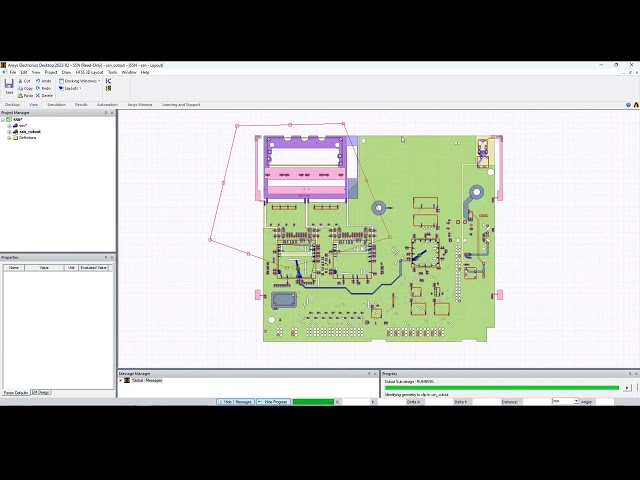Switch to the Ansys Minerva ribbon tab

tap(140, 105)
